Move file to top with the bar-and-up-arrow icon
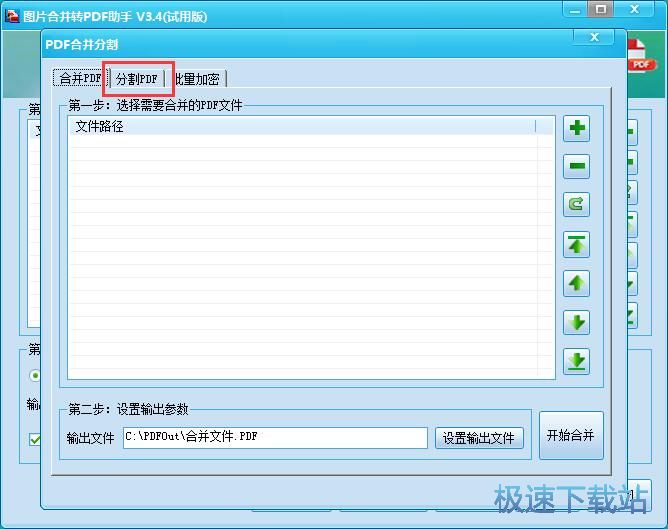The image size is (668, 529). (576, 244)
